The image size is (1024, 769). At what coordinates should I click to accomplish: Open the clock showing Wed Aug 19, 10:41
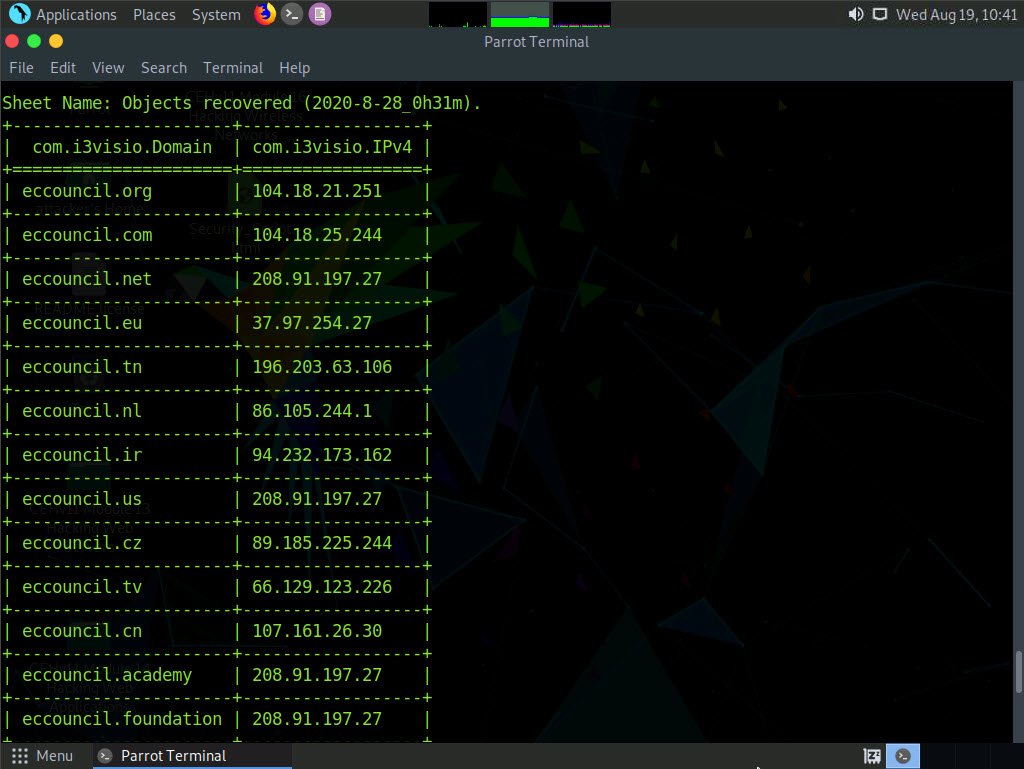pos(957,14)
